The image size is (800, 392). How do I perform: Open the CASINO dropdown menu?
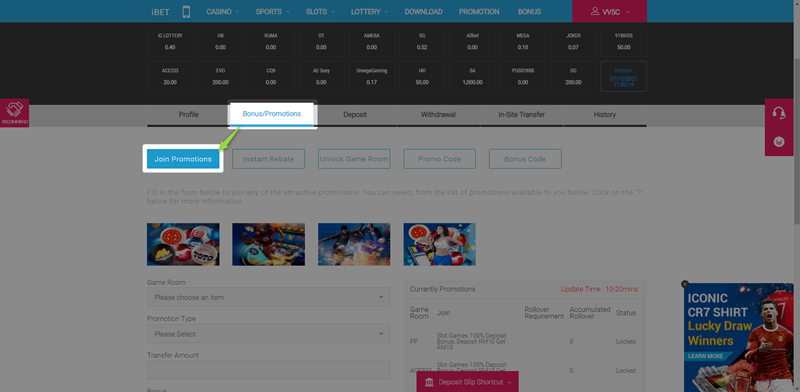223,12
